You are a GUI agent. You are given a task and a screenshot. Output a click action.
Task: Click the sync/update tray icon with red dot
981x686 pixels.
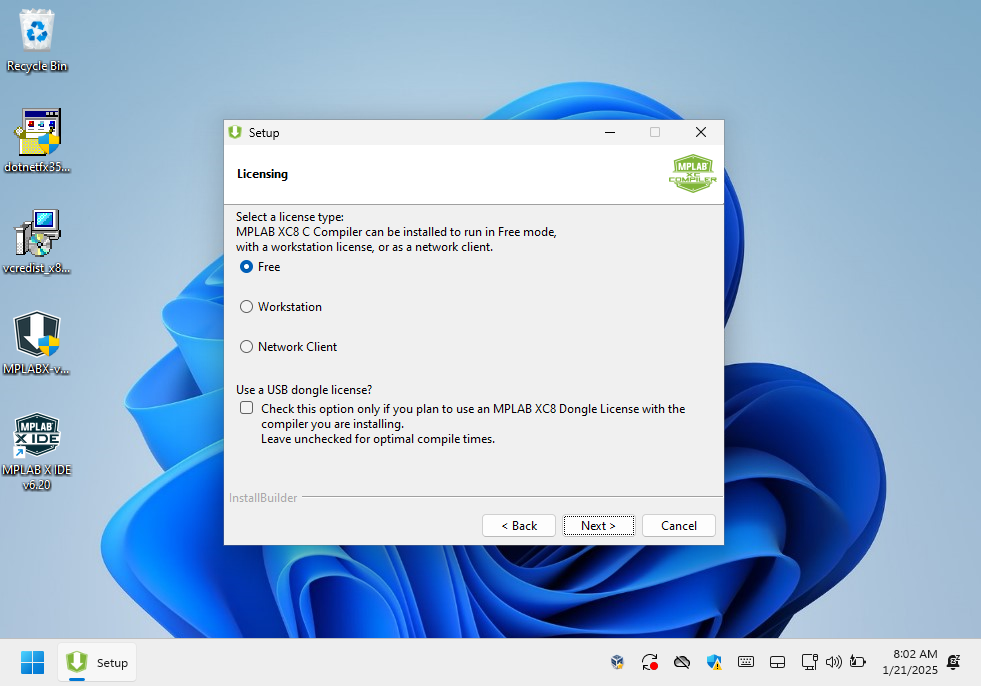(x=650, y=662)
